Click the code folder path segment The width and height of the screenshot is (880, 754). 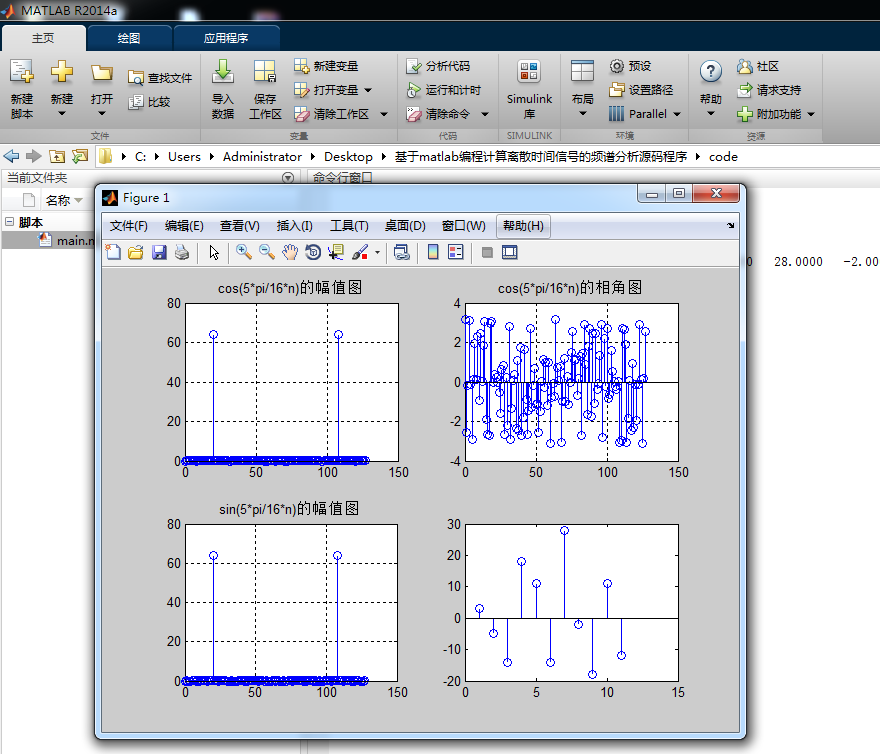tap(723, 157)
